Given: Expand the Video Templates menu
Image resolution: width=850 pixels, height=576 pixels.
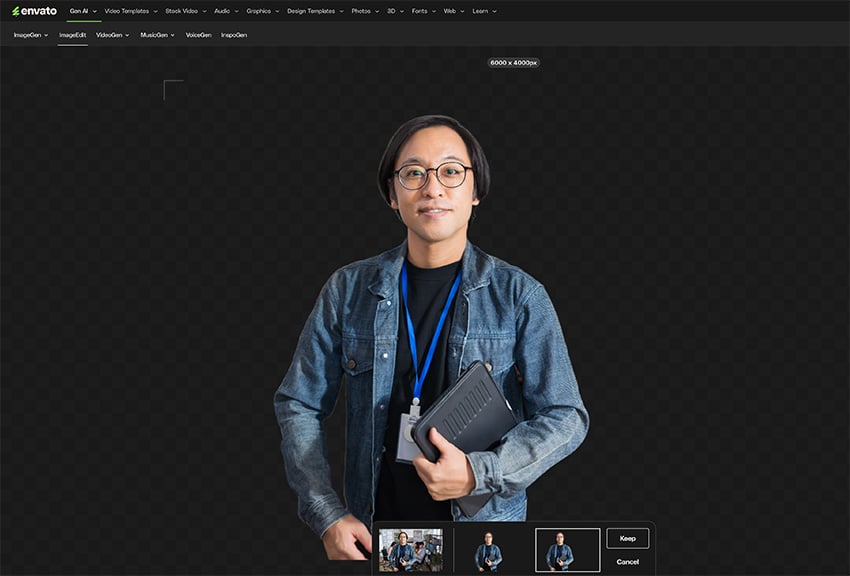Looking at the screenshot, I should [130, 11].
